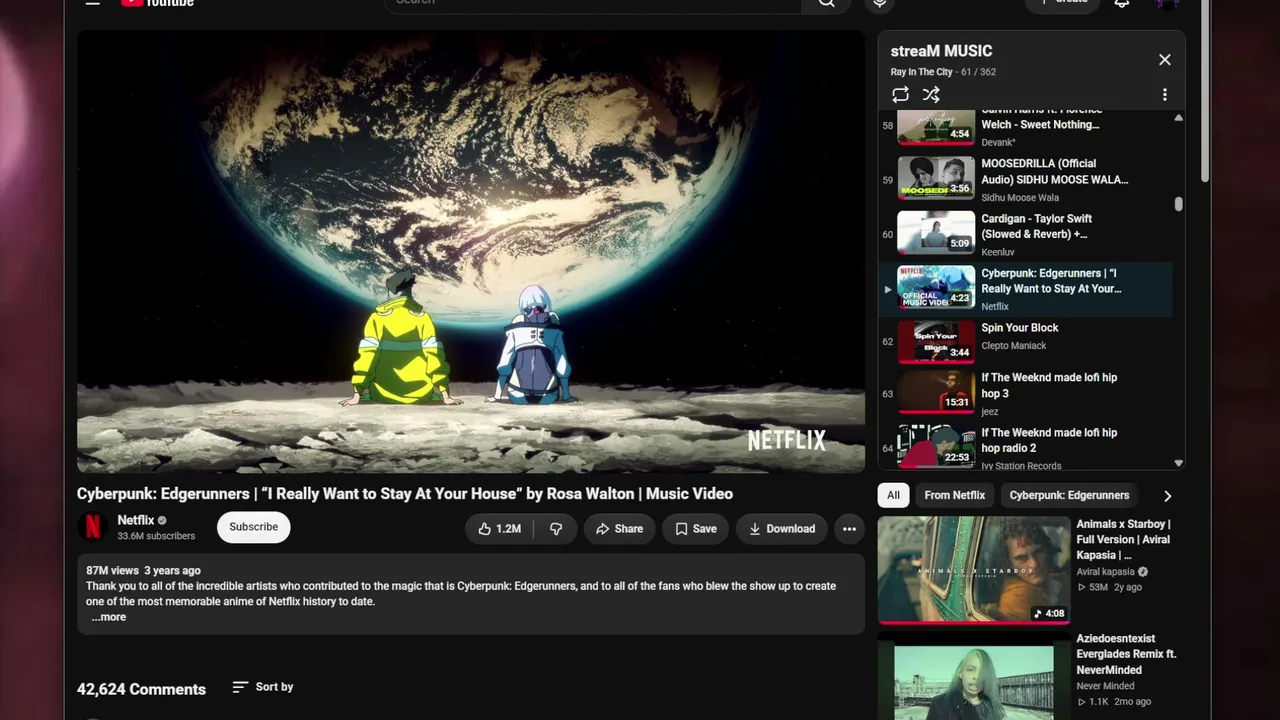Viewport: 1280px width, 720px height.
Task: Focus the YouTube search field
Action: point(592,3)
